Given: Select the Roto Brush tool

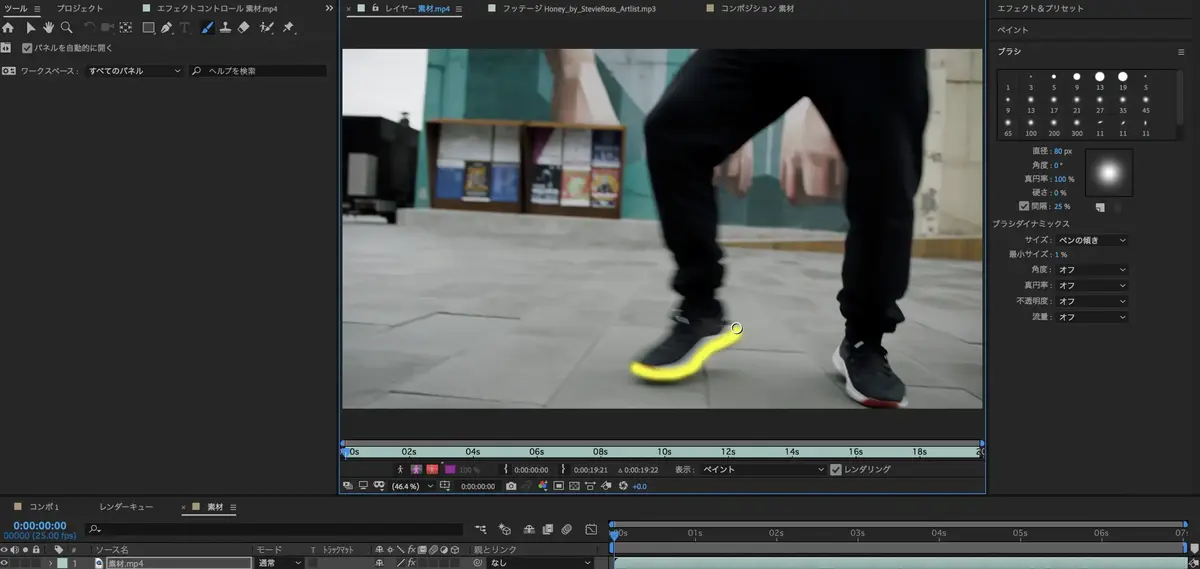Looking at the screenshot, I should [266, 28].
